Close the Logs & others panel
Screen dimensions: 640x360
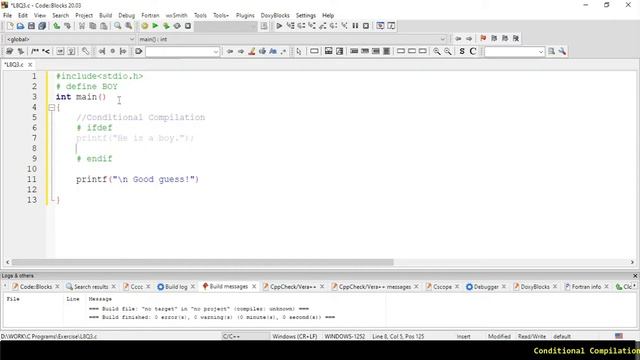[x=635, y=276]
